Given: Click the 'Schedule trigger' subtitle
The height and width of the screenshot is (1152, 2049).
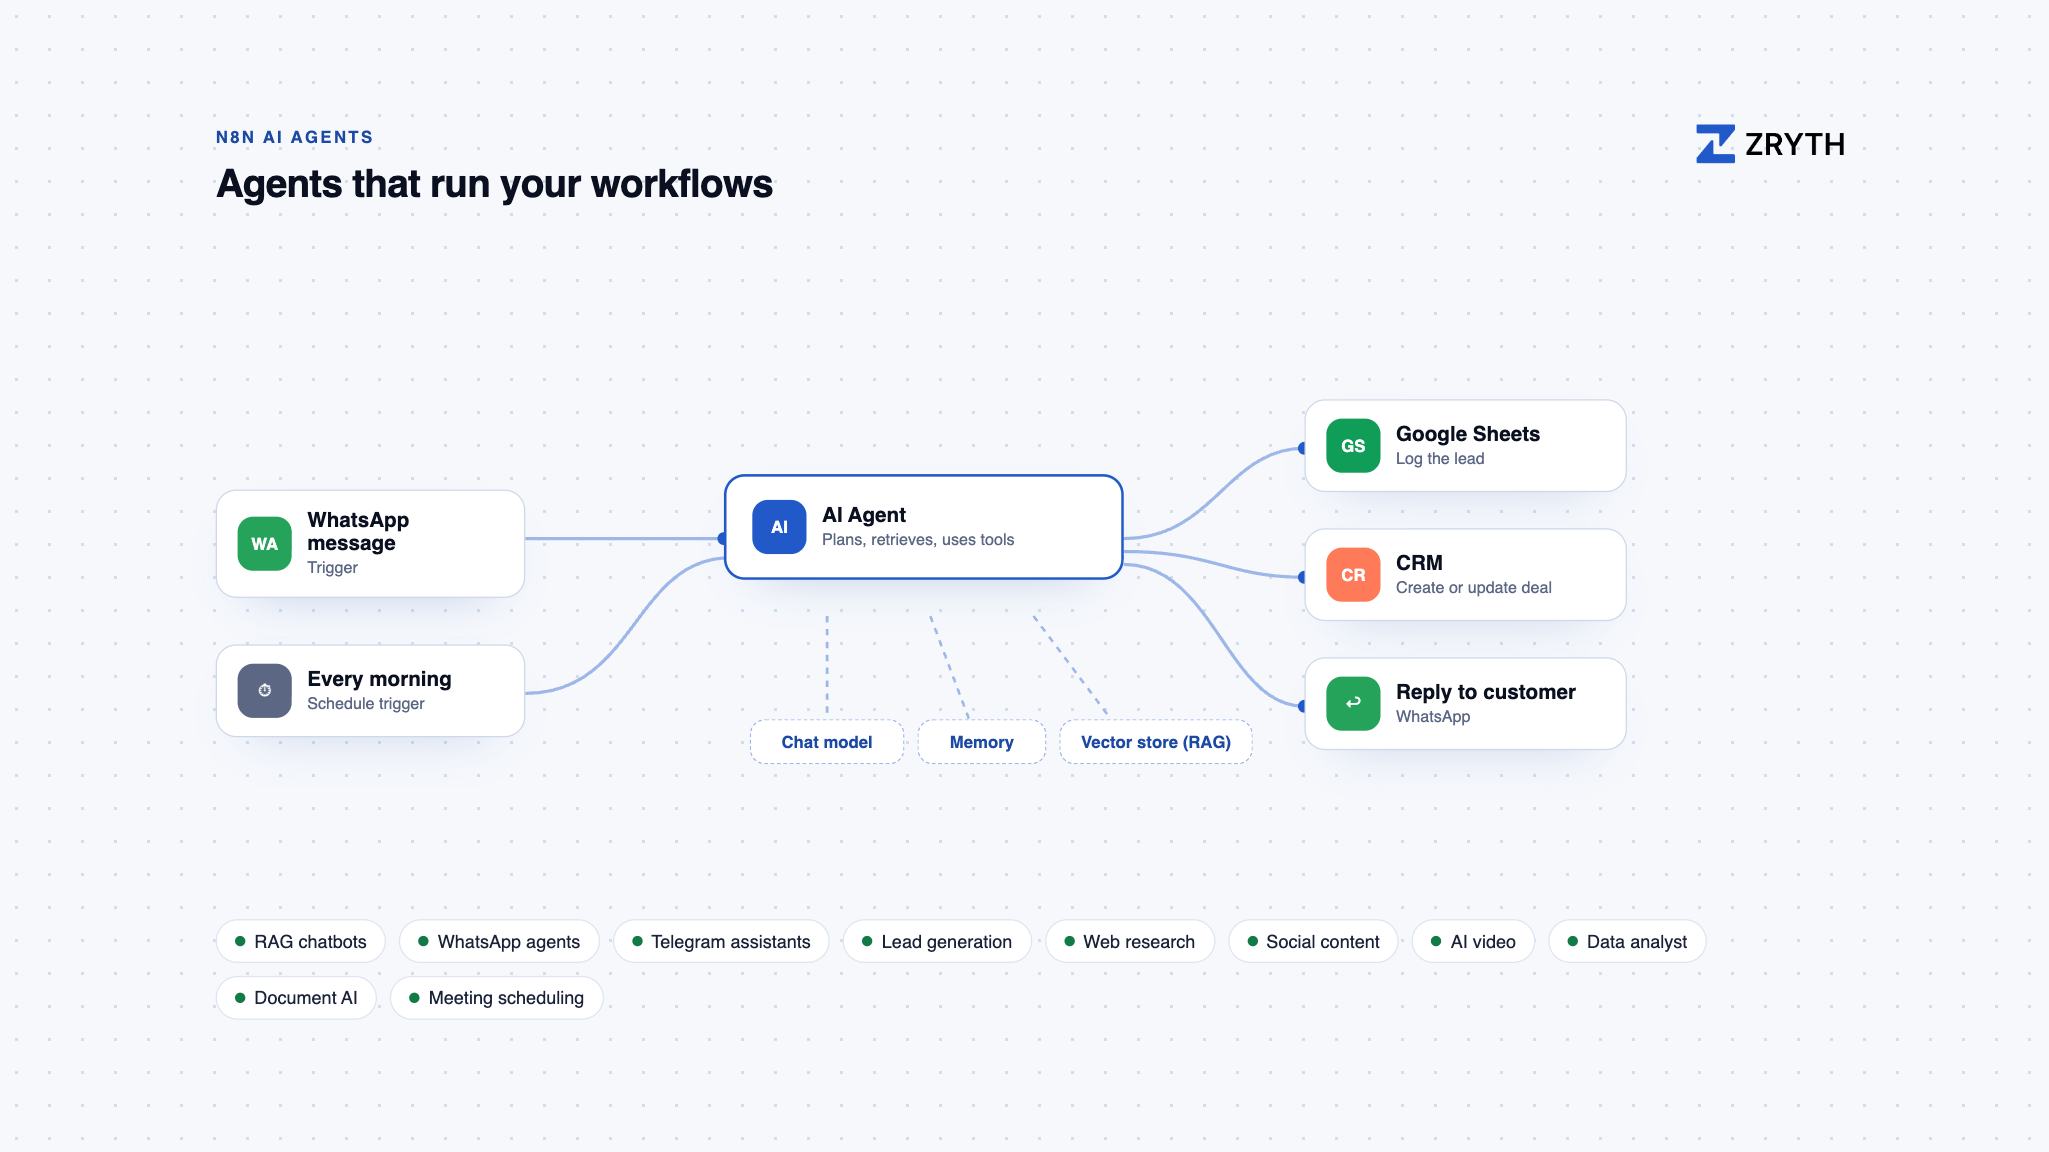Looking at the screenshot, I should [366, 704].
